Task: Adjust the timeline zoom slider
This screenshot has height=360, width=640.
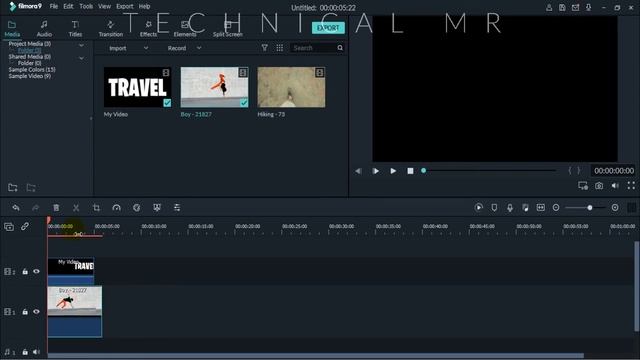Action: [585, 208]
